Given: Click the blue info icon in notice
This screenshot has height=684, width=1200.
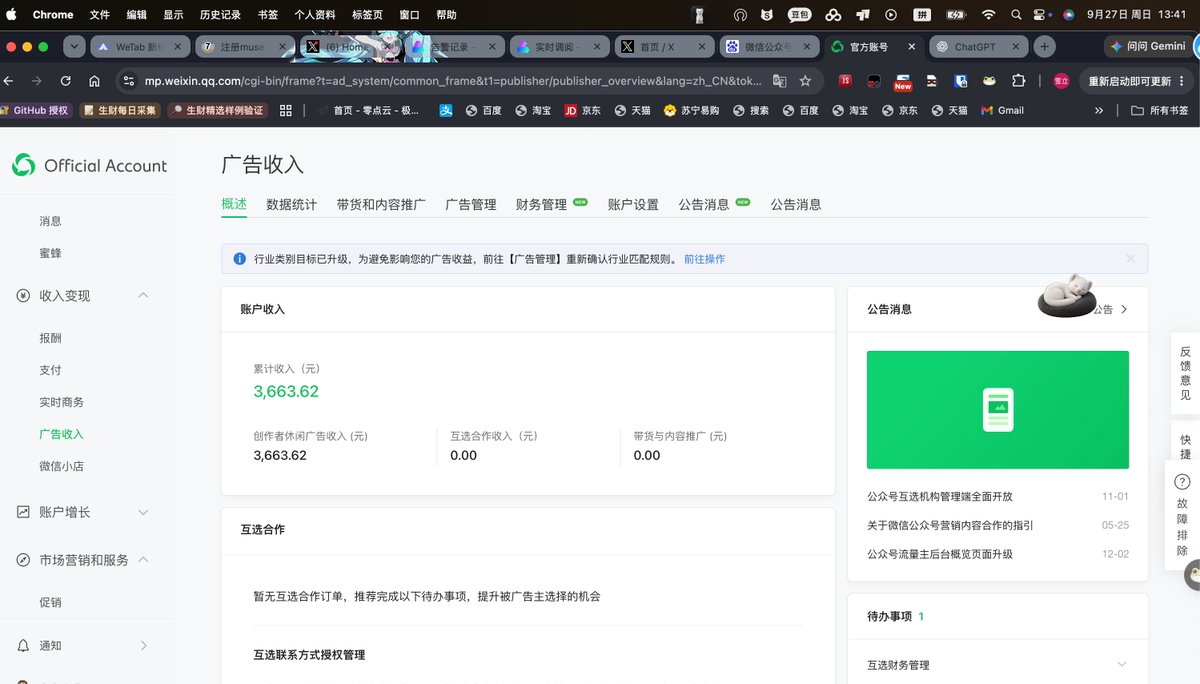Looking at the screenshot, I should pos(239,259).
